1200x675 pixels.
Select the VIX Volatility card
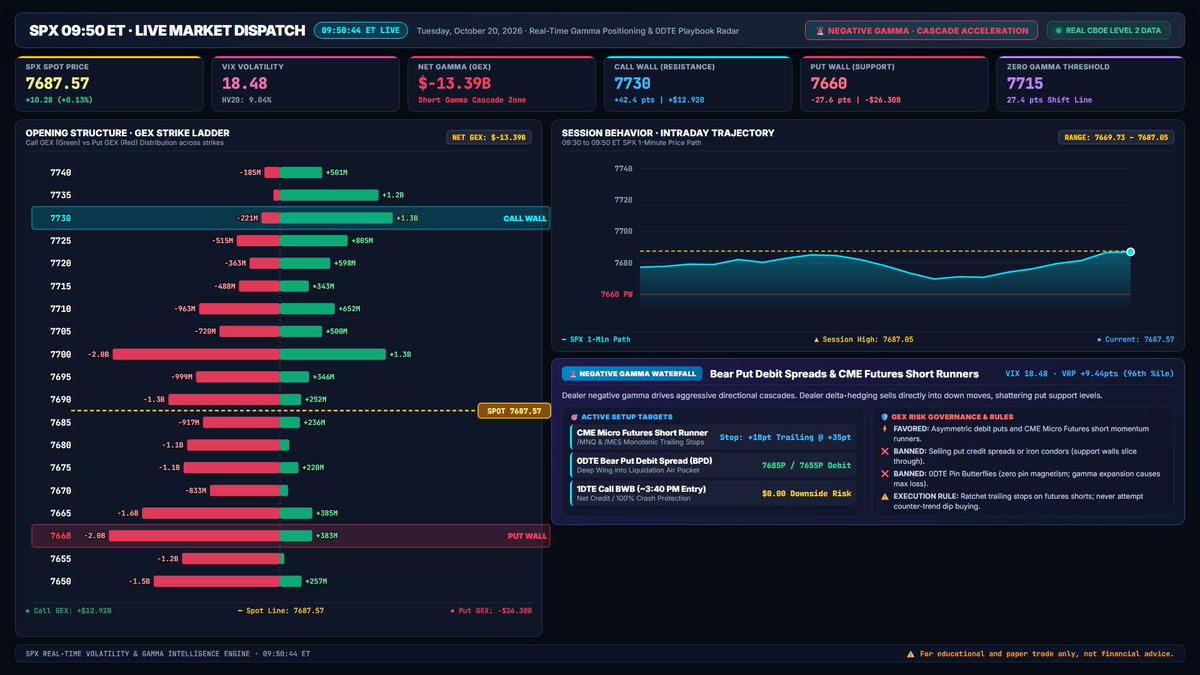305,83
